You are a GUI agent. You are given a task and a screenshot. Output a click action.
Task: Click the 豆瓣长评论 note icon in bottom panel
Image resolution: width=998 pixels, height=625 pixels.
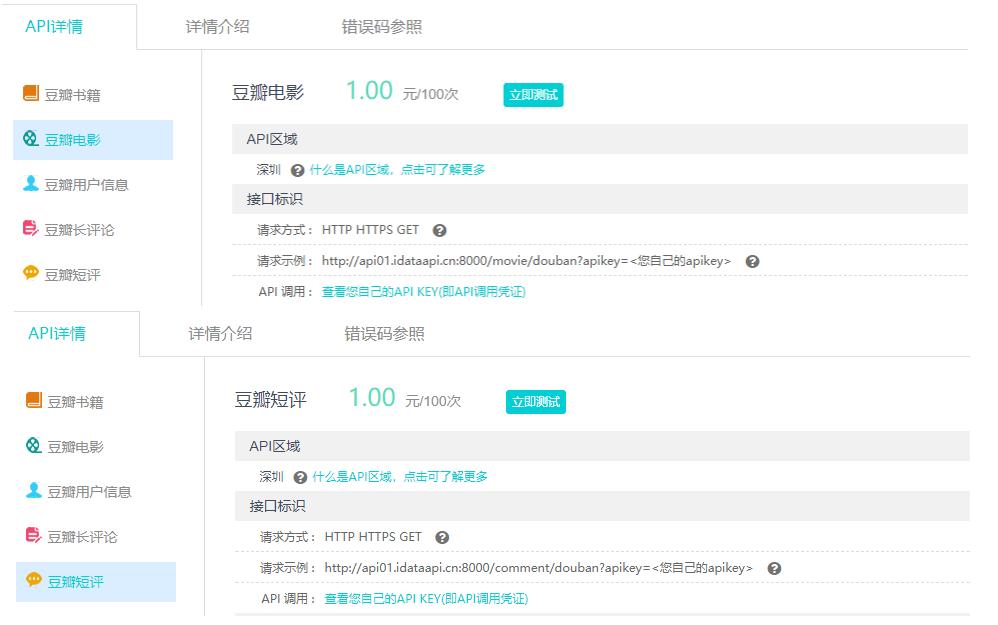click(34, 535)
